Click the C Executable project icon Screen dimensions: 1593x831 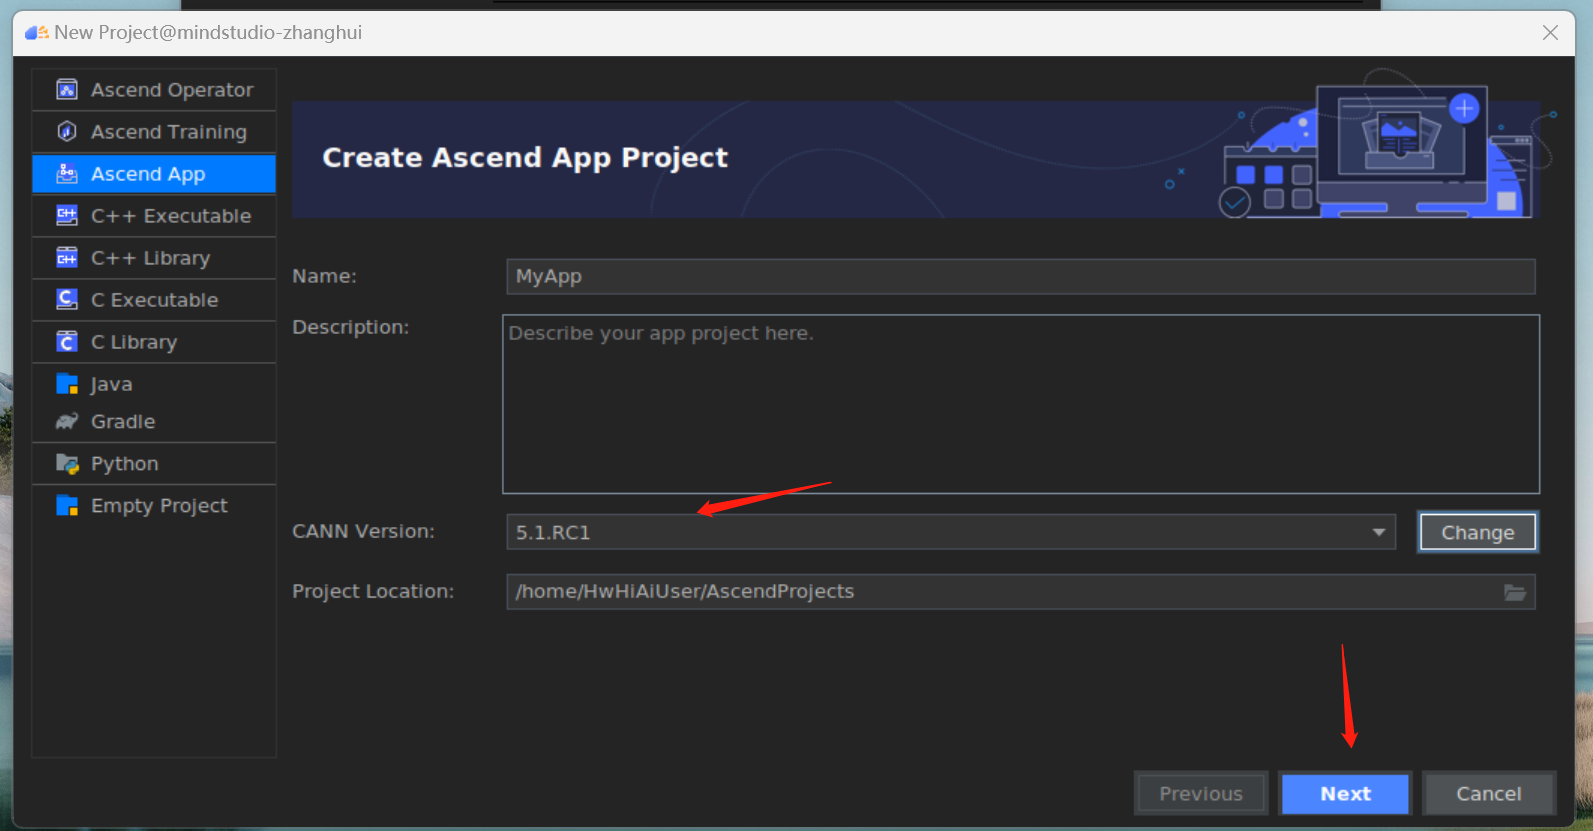pyautogui.click(x=67, y=300)
